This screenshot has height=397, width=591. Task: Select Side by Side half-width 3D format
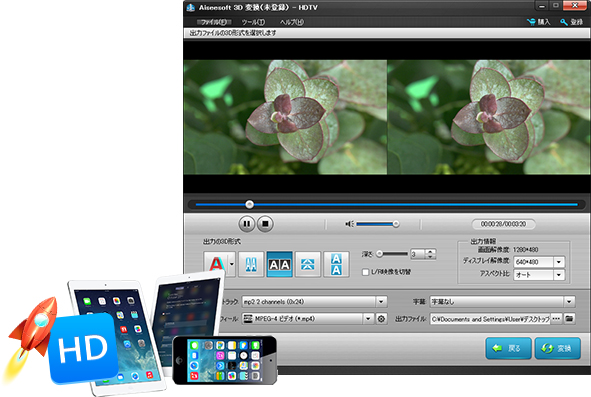(x=251, y=264)
